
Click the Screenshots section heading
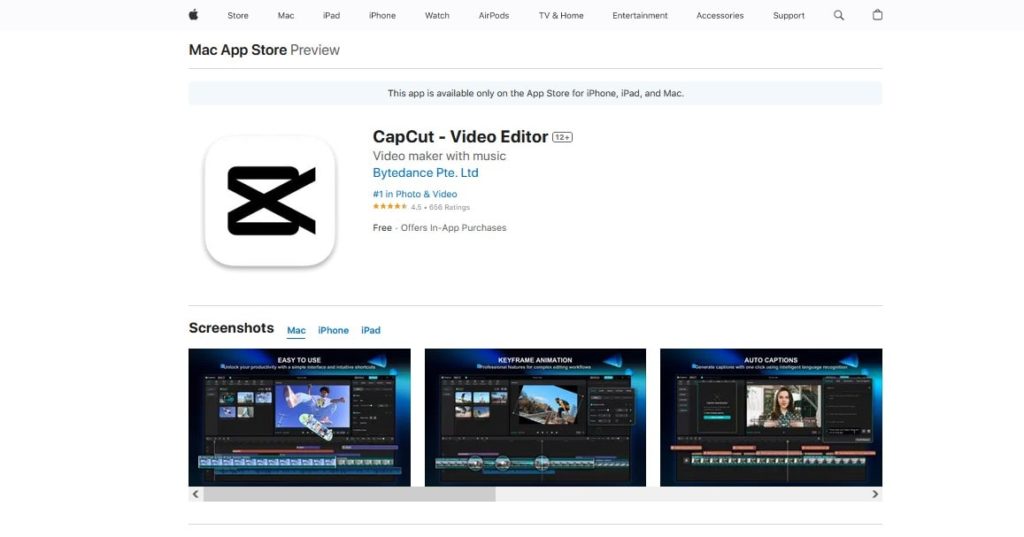pyautogui.click(x=231, y=328)
